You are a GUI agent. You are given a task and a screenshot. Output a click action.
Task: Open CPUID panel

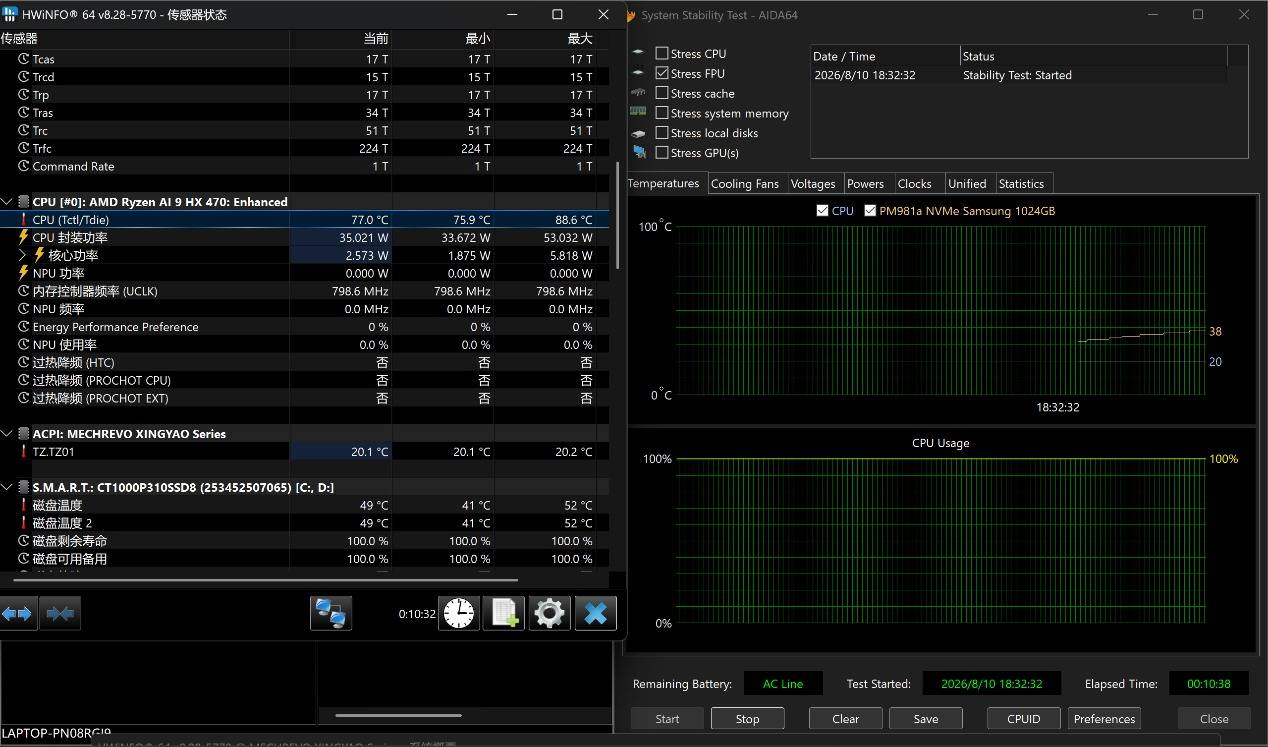coord(1024,719)
